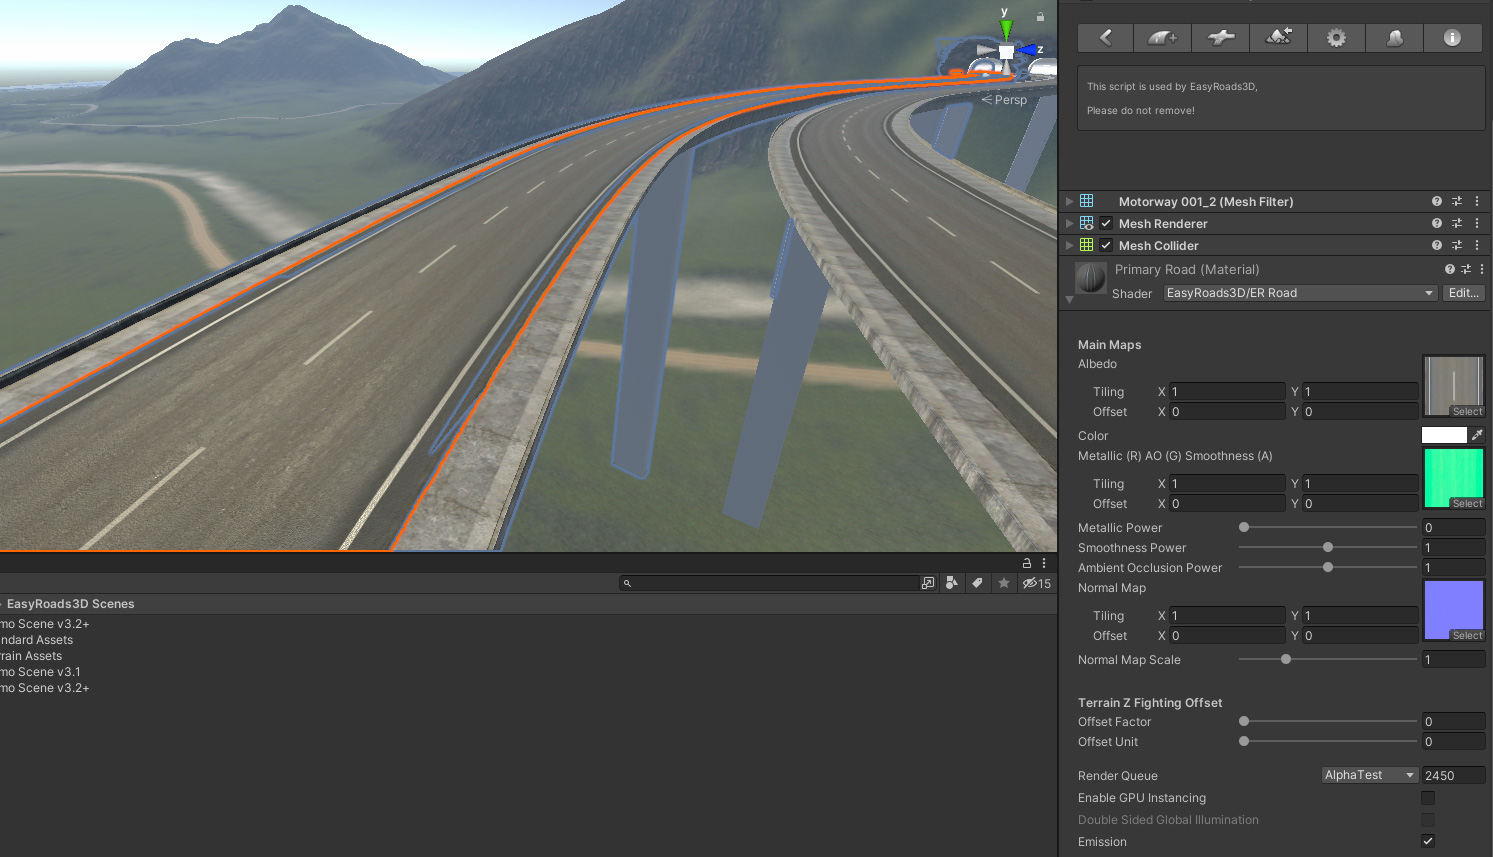The width and height of the screenshot is (1493, 857).
Task: Select the EasyRoads3D back arrow tool
Action: pos(1105,37)
